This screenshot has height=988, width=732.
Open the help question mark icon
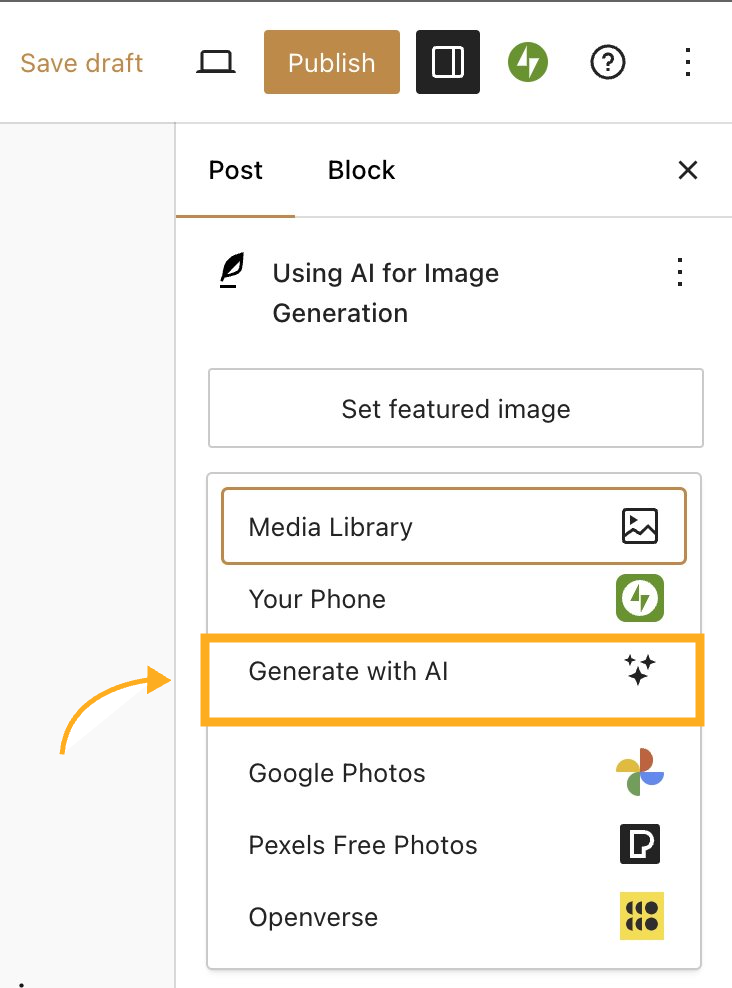pyautogui.click(x=608, y=63)
